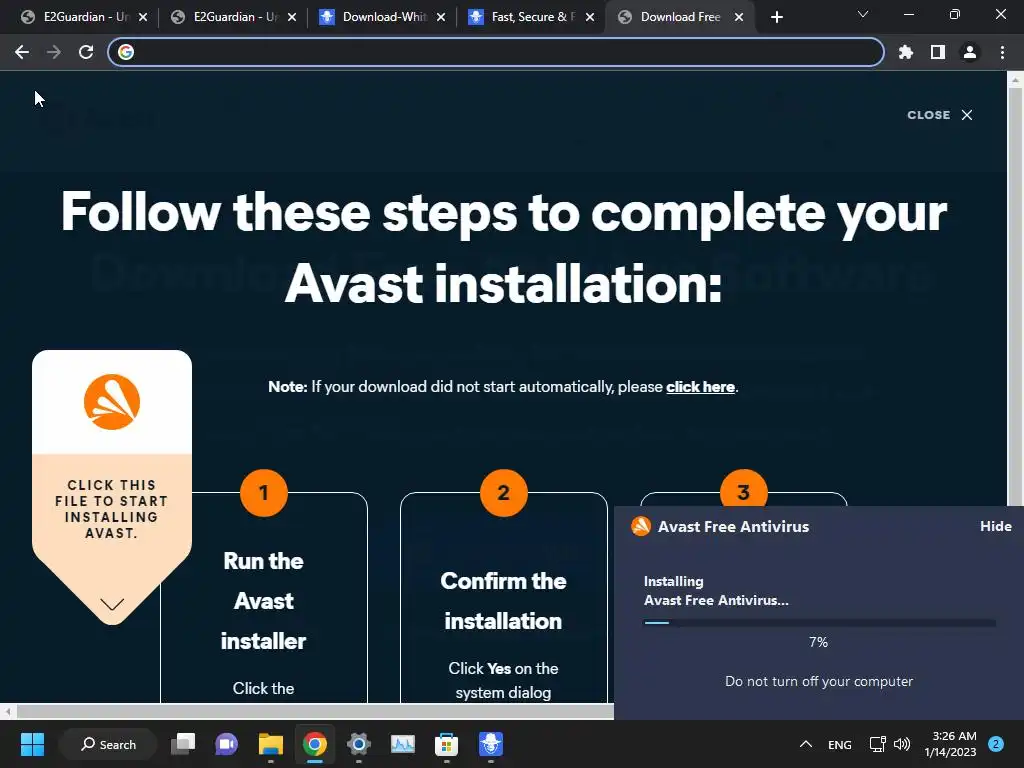The width and height of the screenshot is (1024, 768).
Task: Click the installation progress bar
Action: [x=820, y=623]
